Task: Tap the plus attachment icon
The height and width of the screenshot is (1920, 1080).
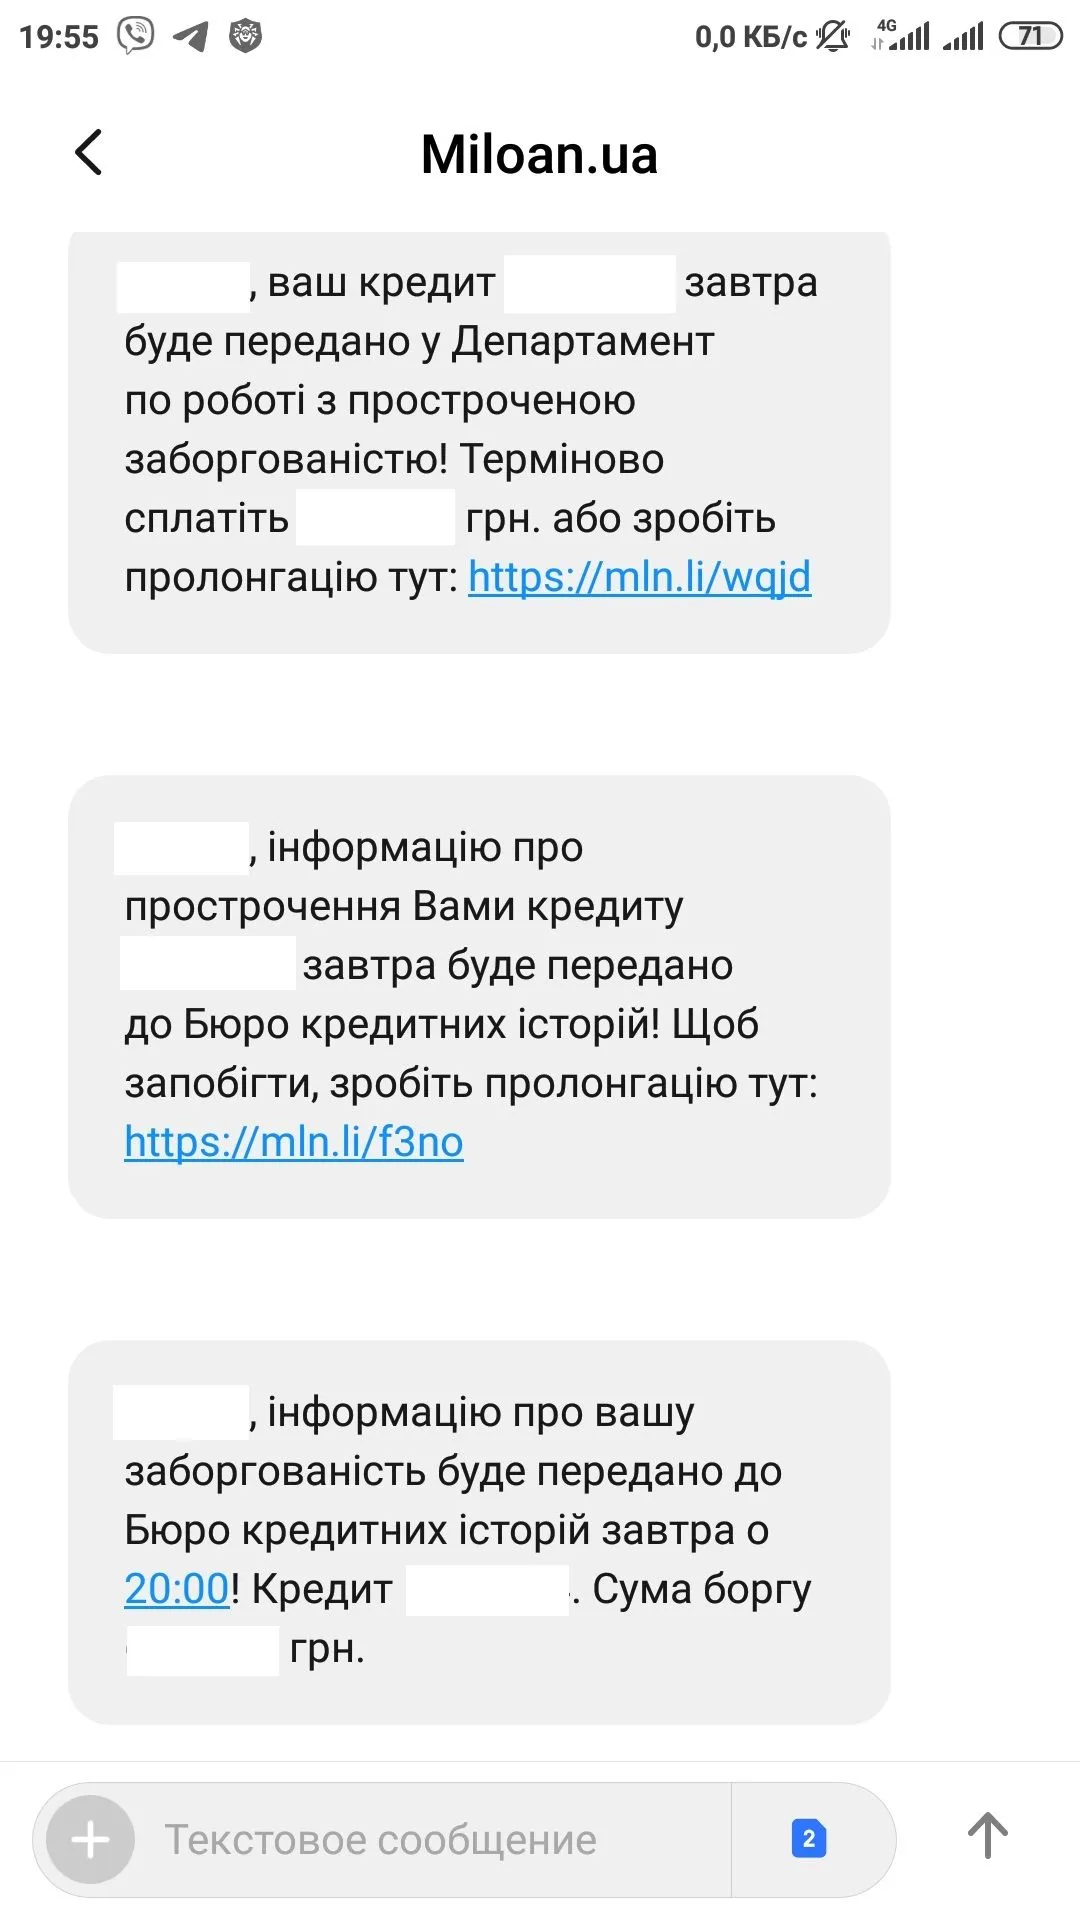Action: click(91, 1839)
